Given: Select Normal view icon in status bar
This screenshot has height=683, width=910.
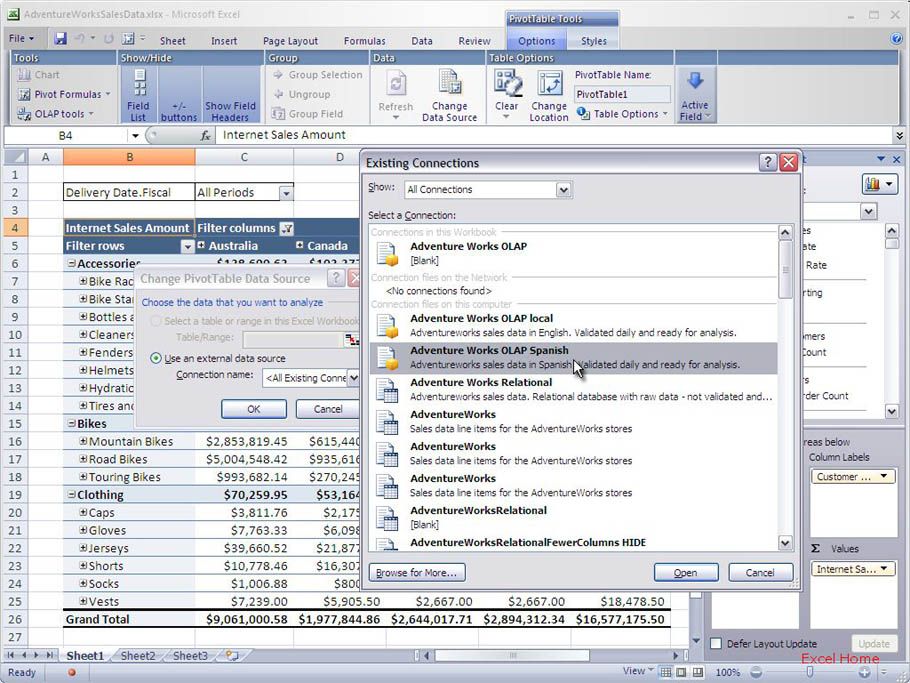Looking at the screenshot, I should [x=666, y=672].
